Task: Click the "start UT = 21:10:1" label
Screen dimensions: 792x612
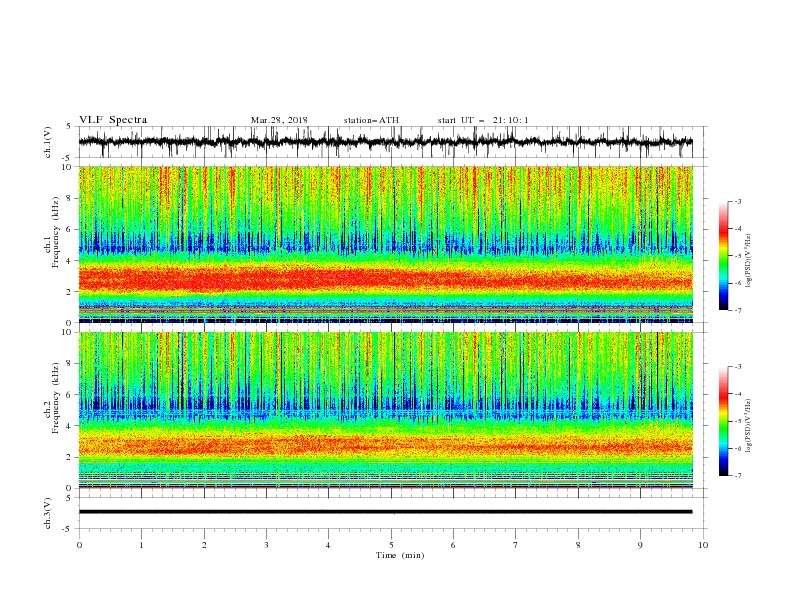Action: click(483, 120)
